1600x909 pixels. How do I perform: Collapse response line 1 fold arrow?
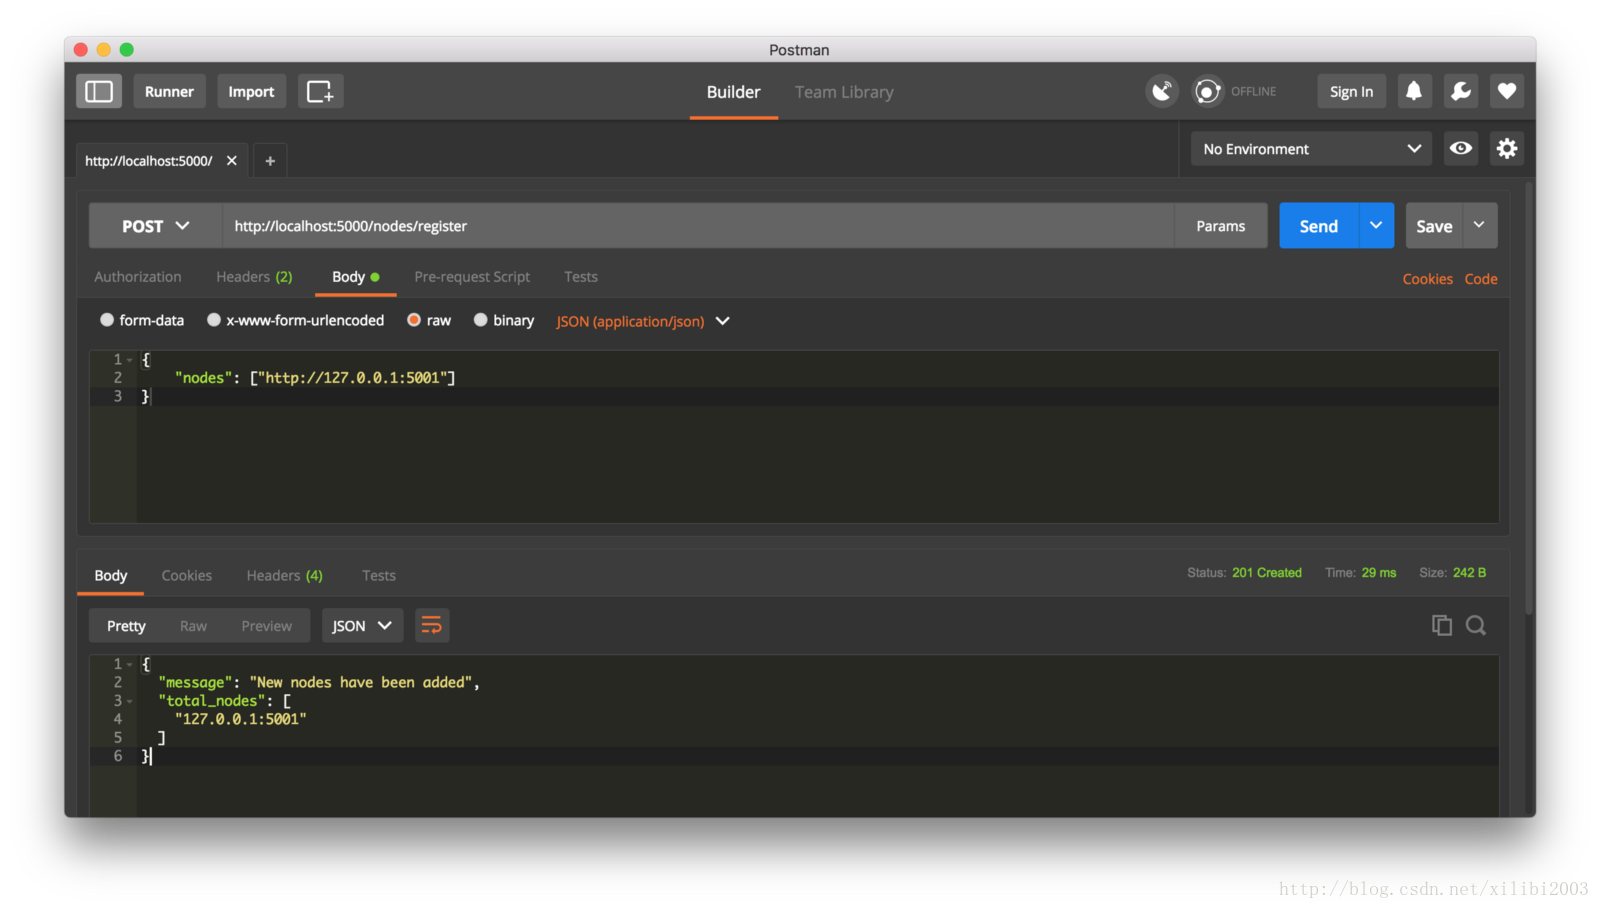click(130, 665)
